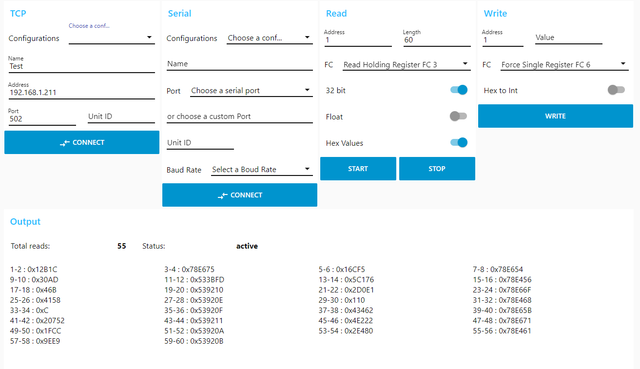
Task: Open the Baud Rate dropdown
Action: coord(262,169)
